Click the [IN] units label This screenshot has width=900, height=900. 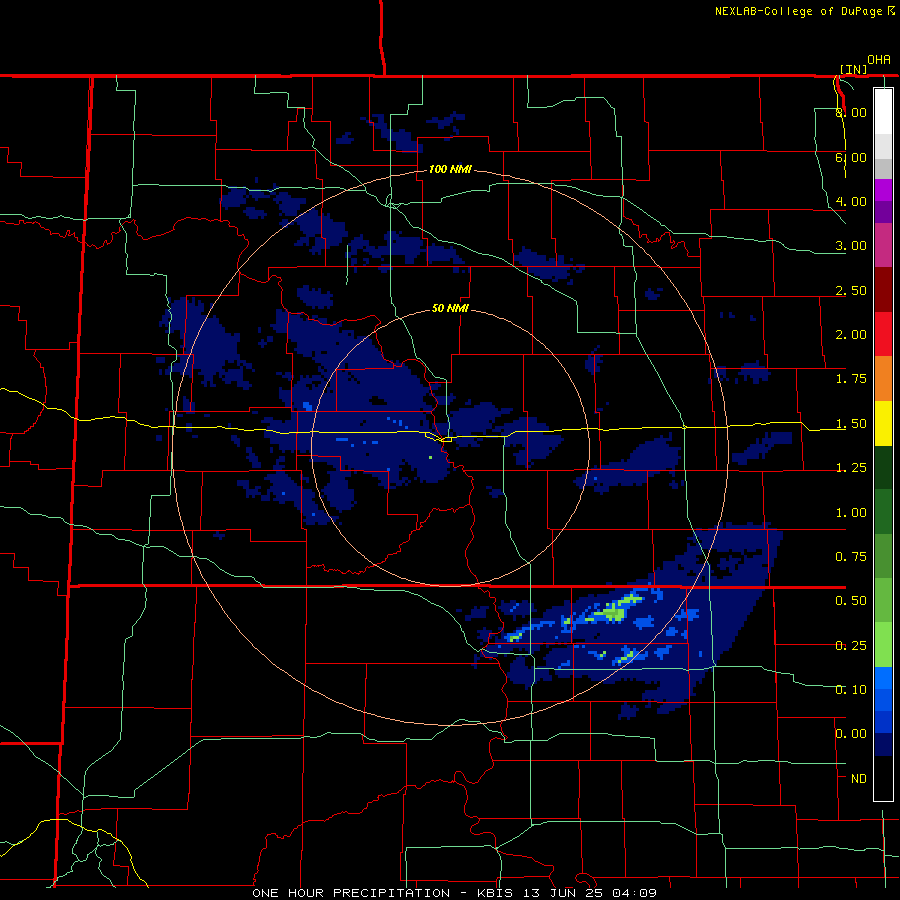[x=853, y=69]
